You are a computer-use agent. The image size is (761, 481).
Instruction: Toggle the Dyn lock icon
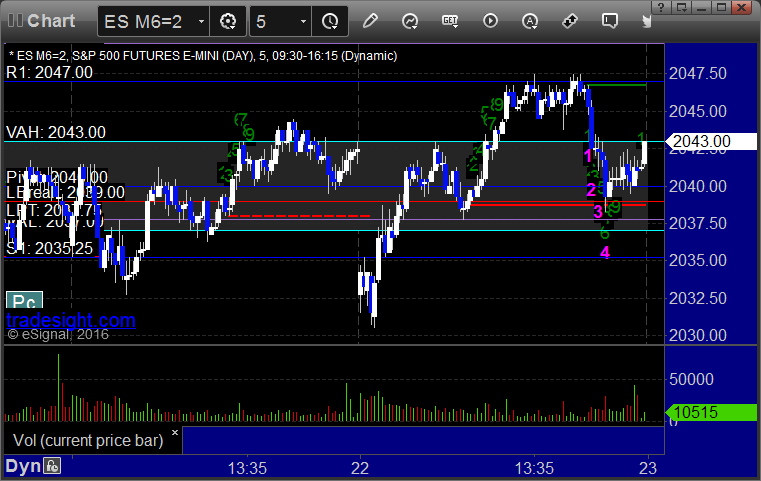click(x=52, y=466)
